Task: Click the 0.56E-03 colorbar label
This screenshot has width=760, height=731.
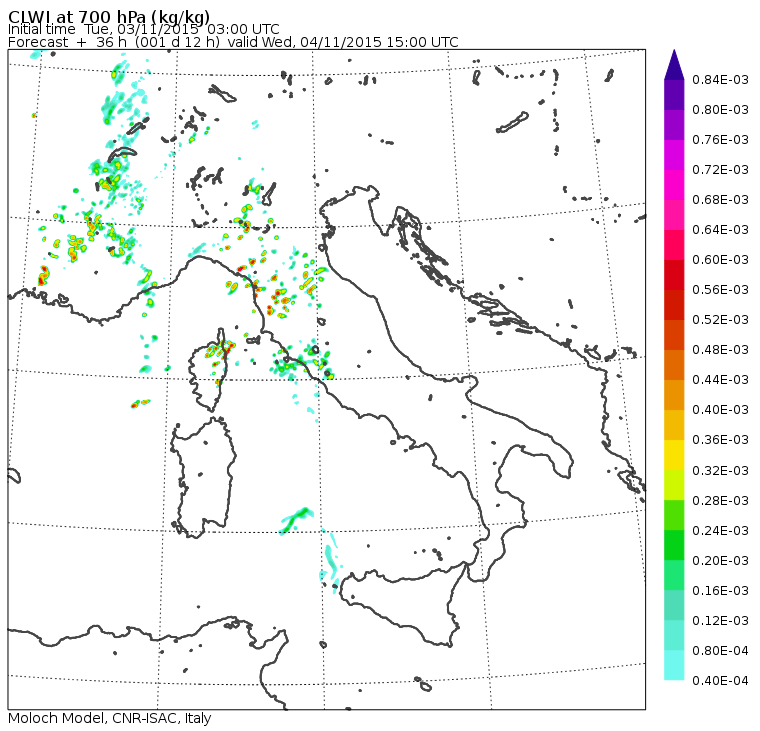Action: pos(720,290)
